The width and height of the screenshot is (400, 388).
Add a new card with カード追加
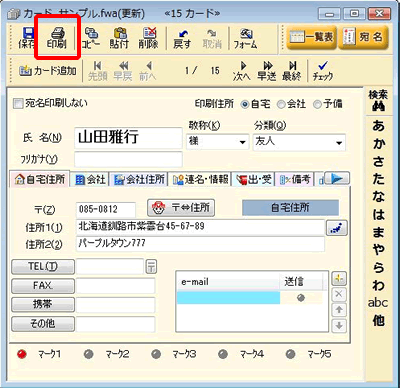click(x=48, y=71)
